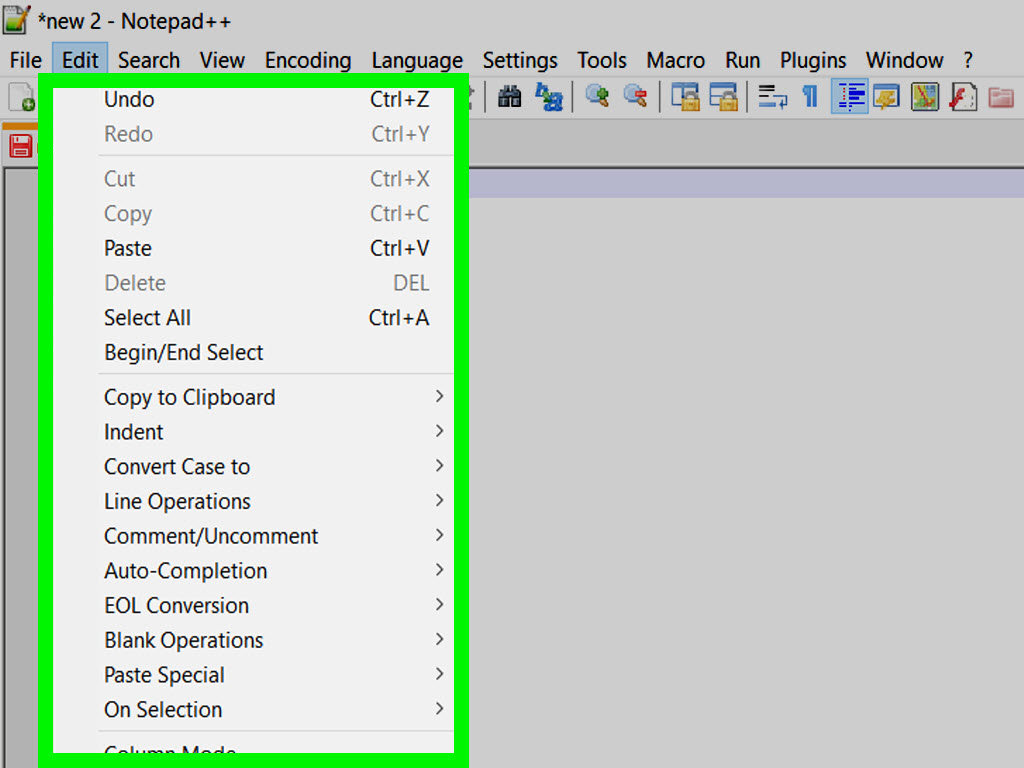Image resolution: width=1024 pixels, height=768 pixels.
Task: Open the Document Map panel icon
Action: (x=925, y=97)
